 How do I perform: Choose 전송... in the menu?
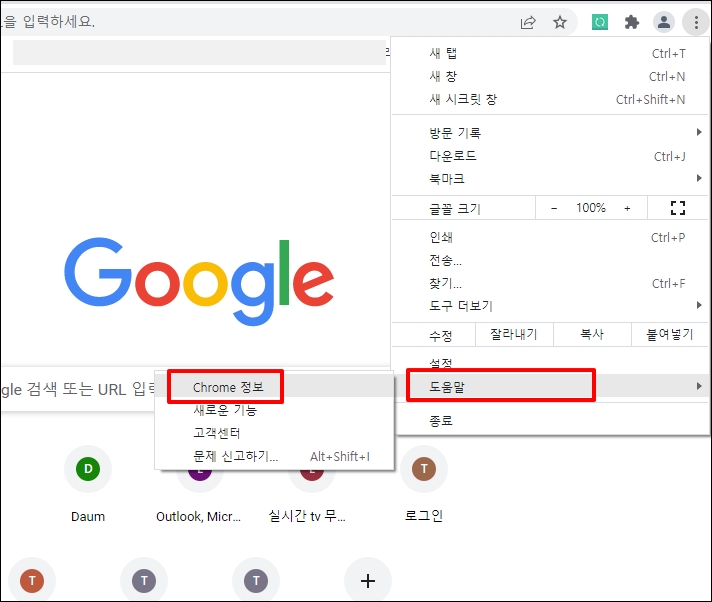(x=550, y=260)
